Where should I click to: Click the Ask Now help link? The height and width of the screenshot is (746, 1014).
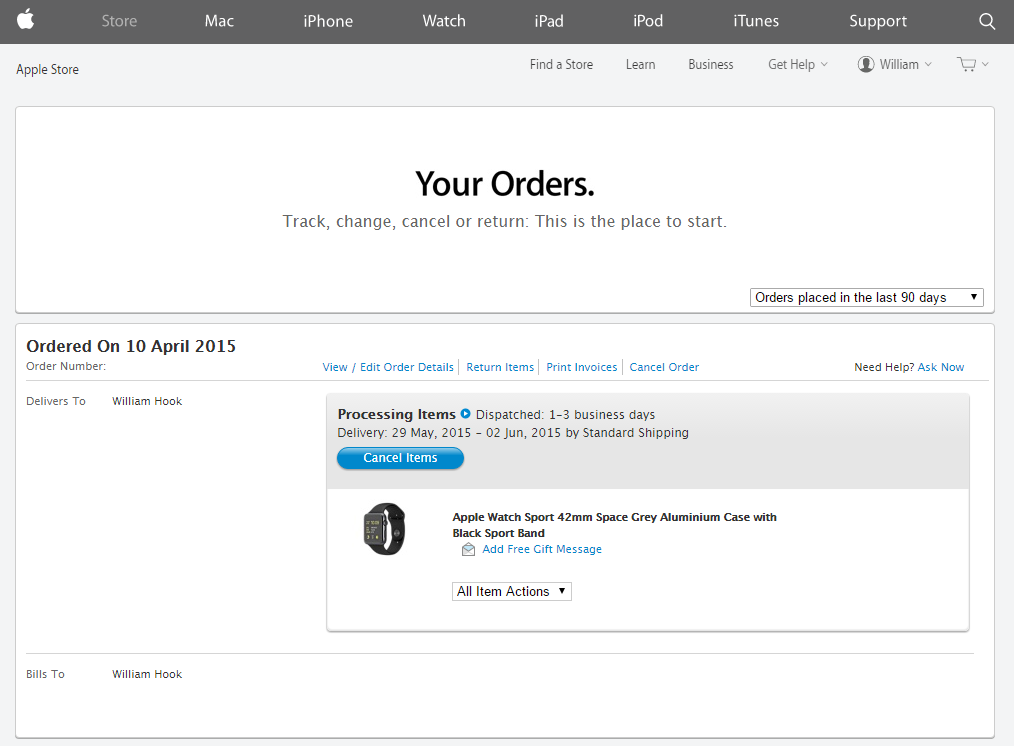(940, 367)
